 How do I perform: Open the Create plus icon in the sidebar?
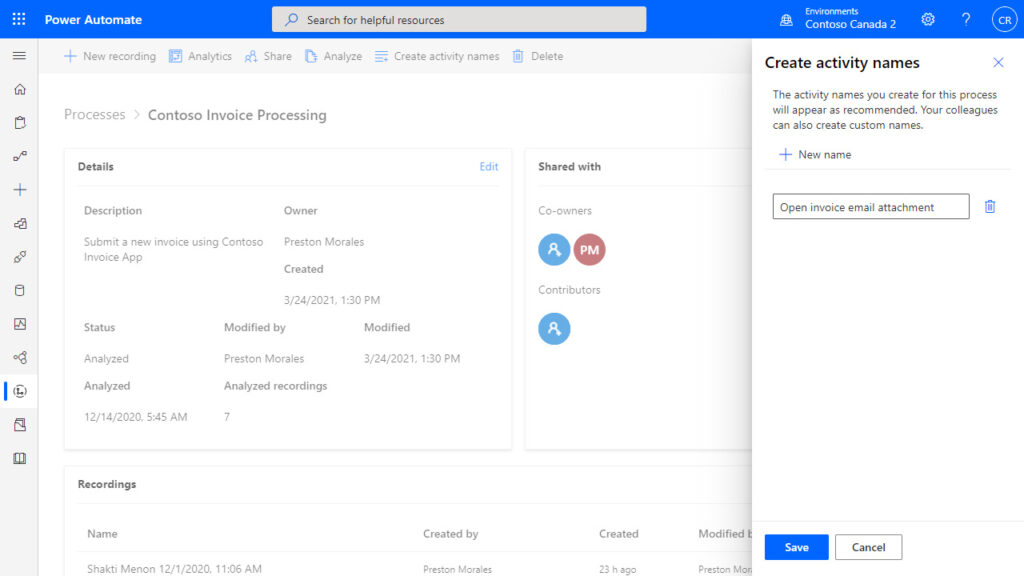coord(18,189)
